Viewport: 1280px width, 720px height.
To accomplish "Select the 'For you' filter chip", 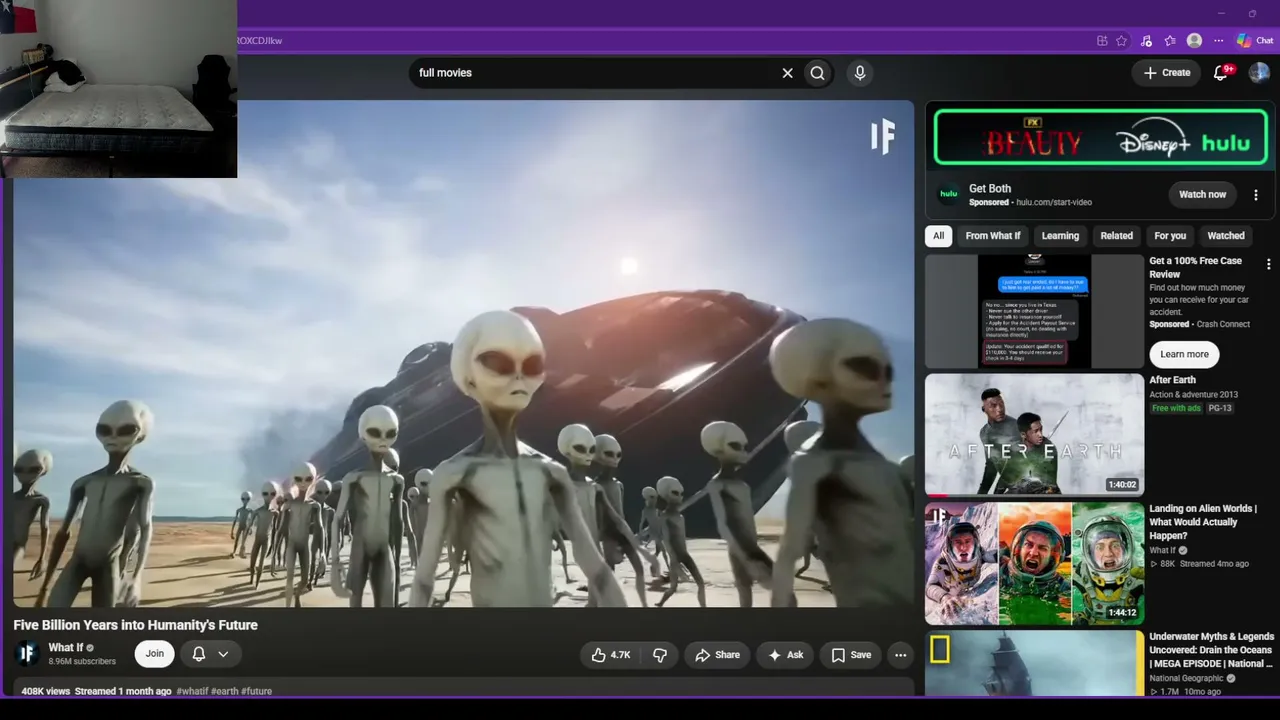I will point(1170,236).
